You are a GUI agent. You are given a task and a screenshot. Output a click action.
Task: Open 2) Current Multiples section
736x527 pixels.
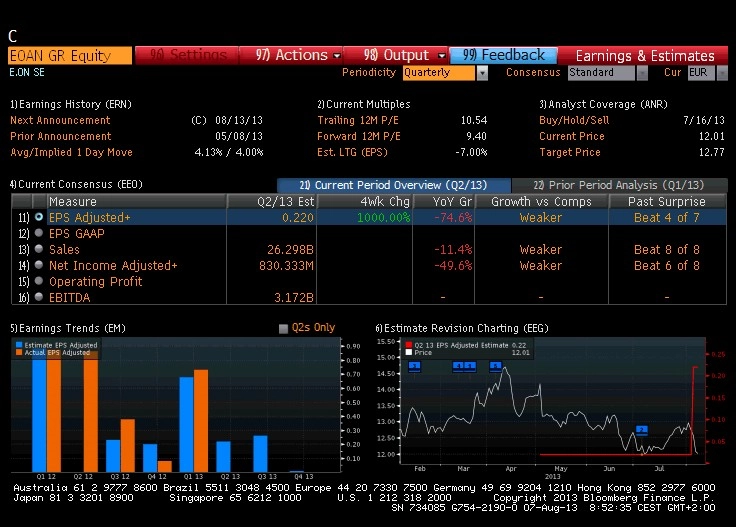[364, 104]
